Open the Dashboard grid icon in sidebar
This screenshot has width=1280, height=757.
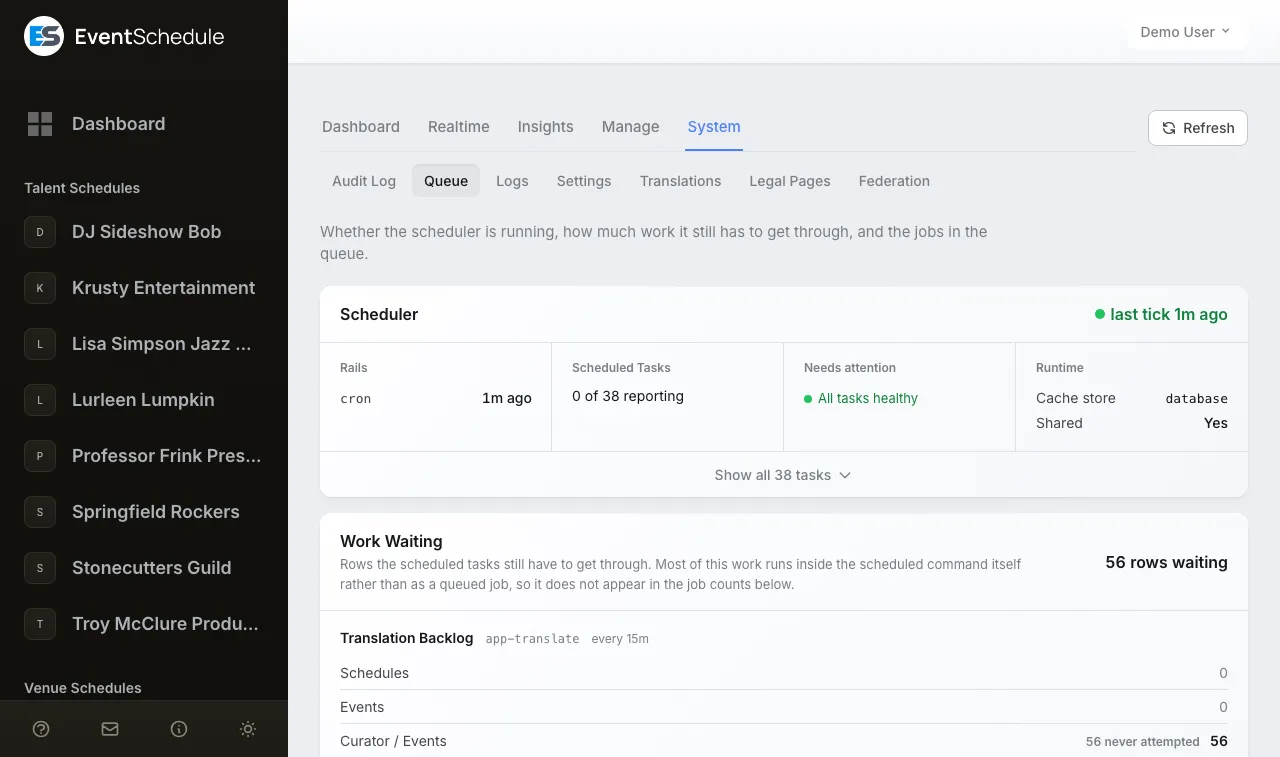pyautogui.click(x=40, y=124)
